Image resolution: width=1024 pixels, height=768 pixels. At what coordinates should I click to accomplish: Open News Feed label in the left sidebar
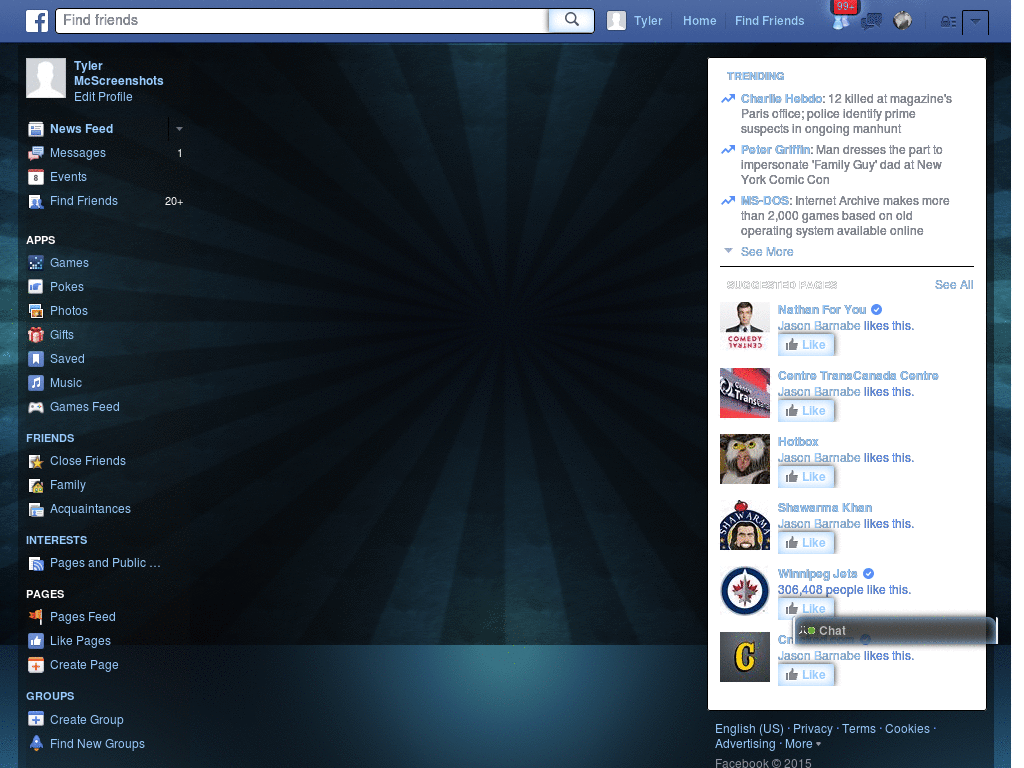(82, 129)
